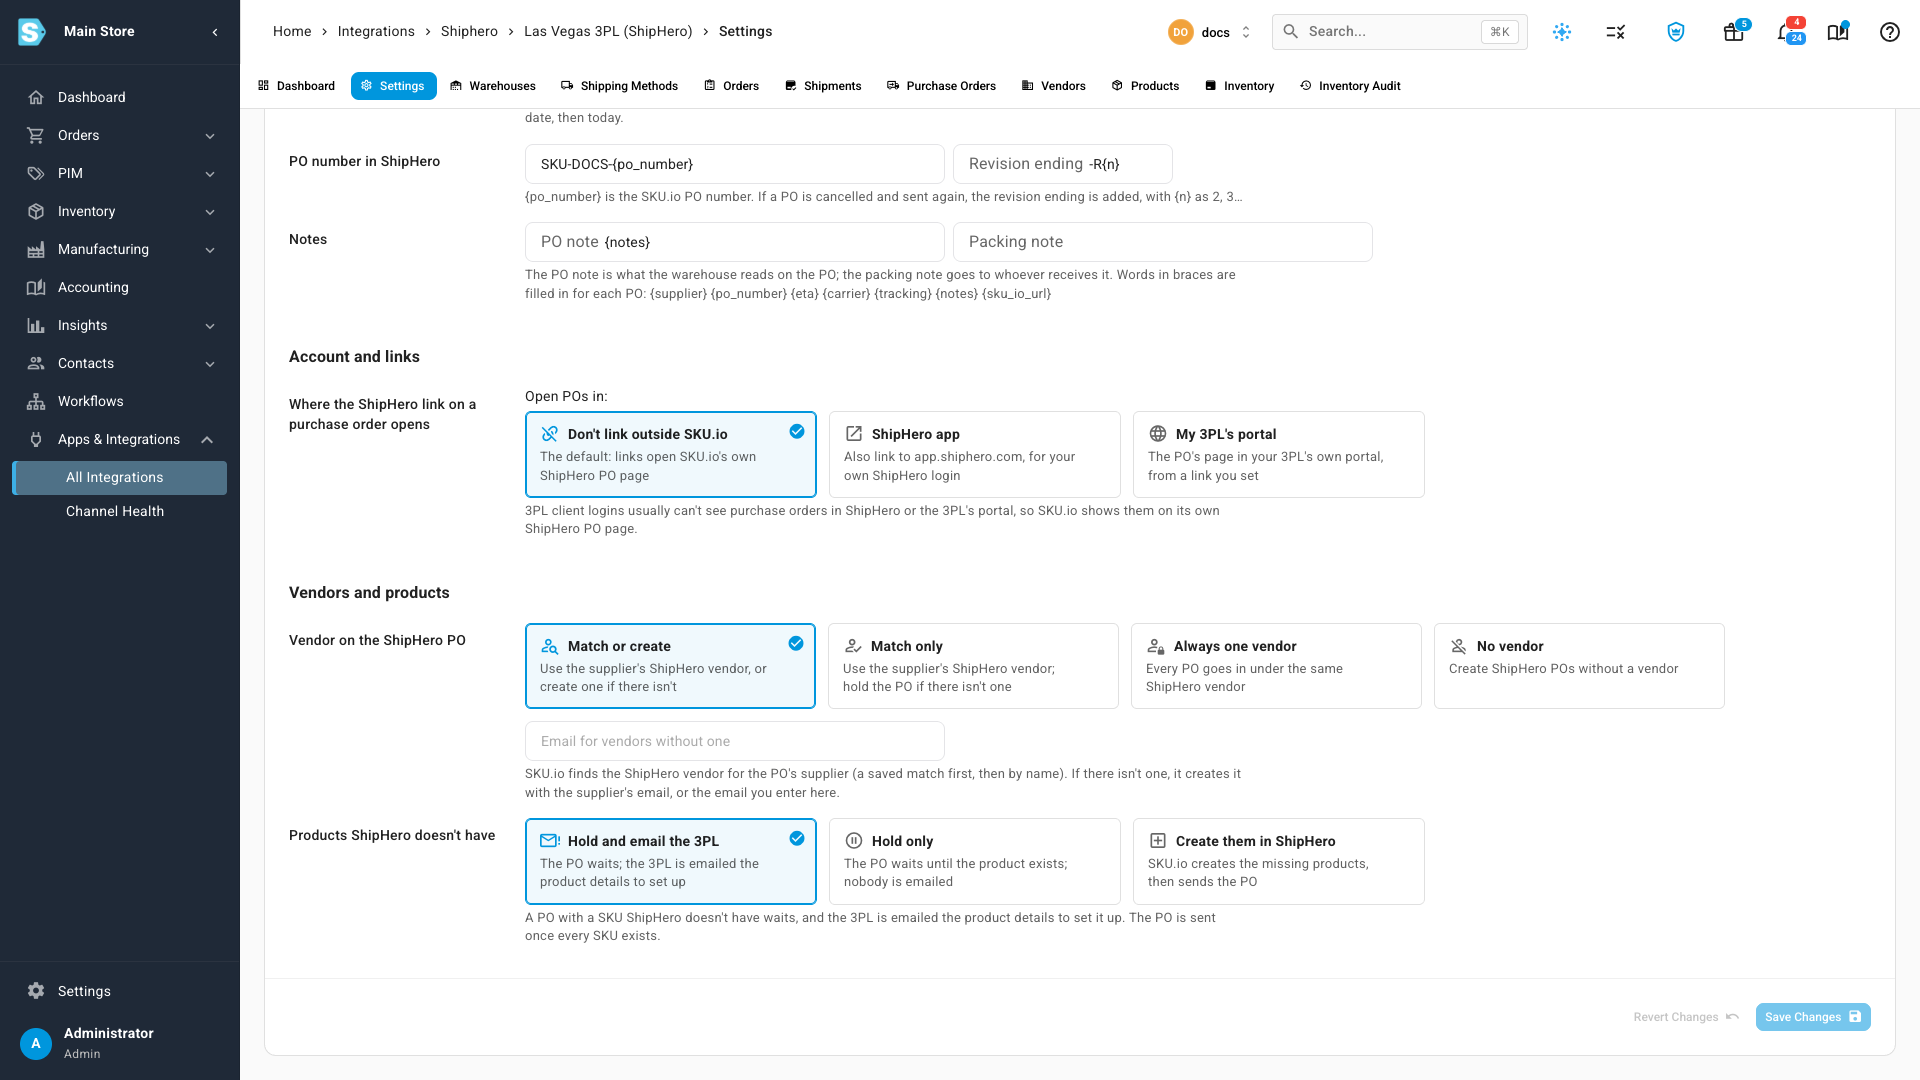Click the Settings gear icon at sidebar bottom
Image resolution: width=1920 pixels, height=1080 pixels.
pos(36,991)
